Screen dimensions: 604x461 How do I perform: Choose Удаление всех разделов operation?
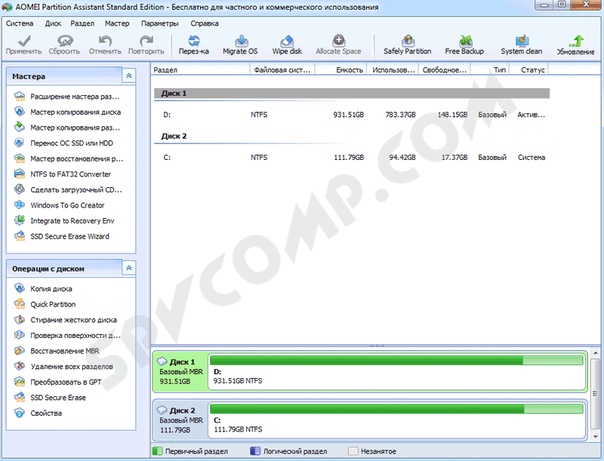tap(64, 367)
